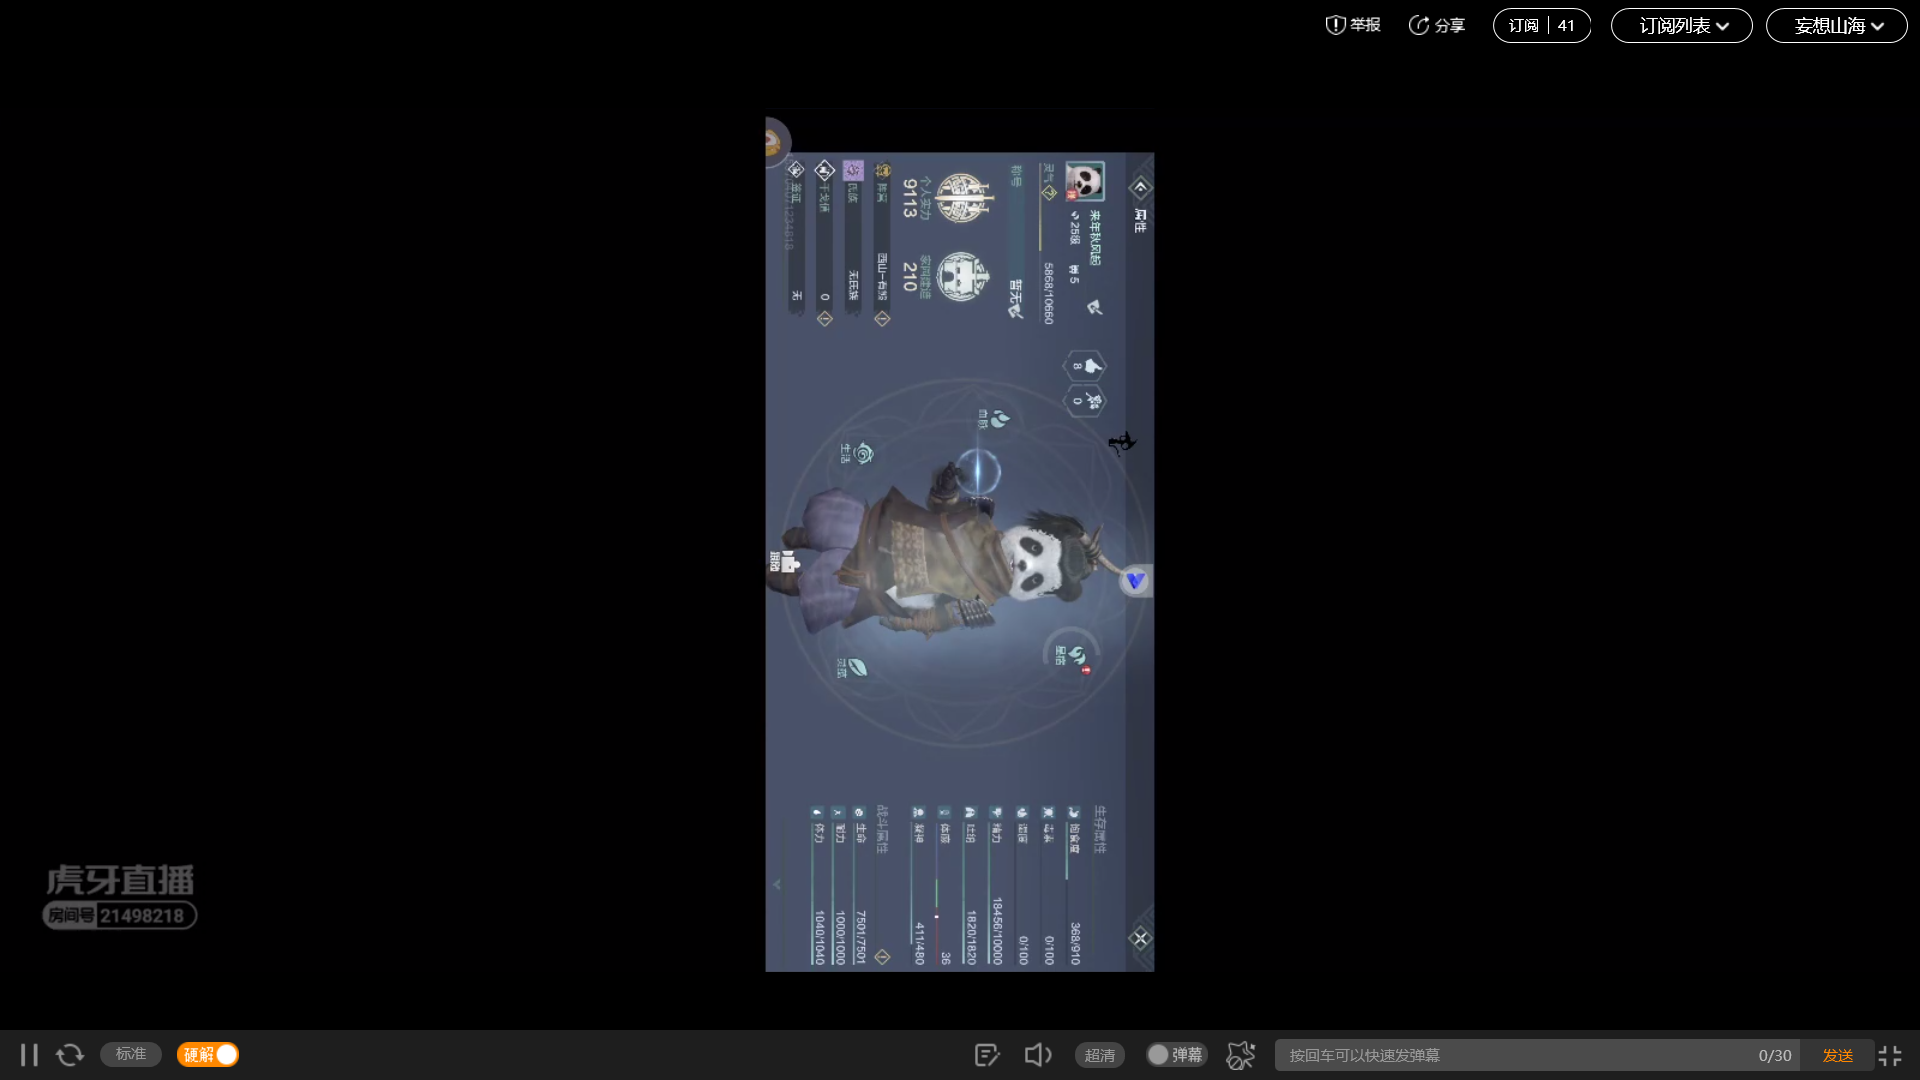Open the 干戈值 info exclamation icon

825,318
